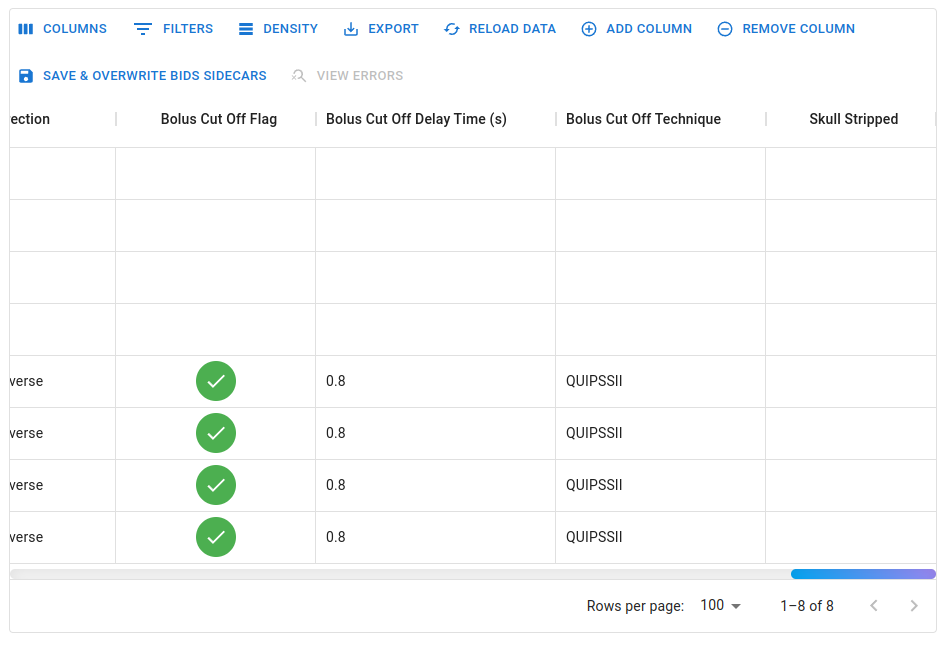The width and height of the screenshot is (944, 659).
Task: Click the Add Column plus icon
Action: click(589, 29)
